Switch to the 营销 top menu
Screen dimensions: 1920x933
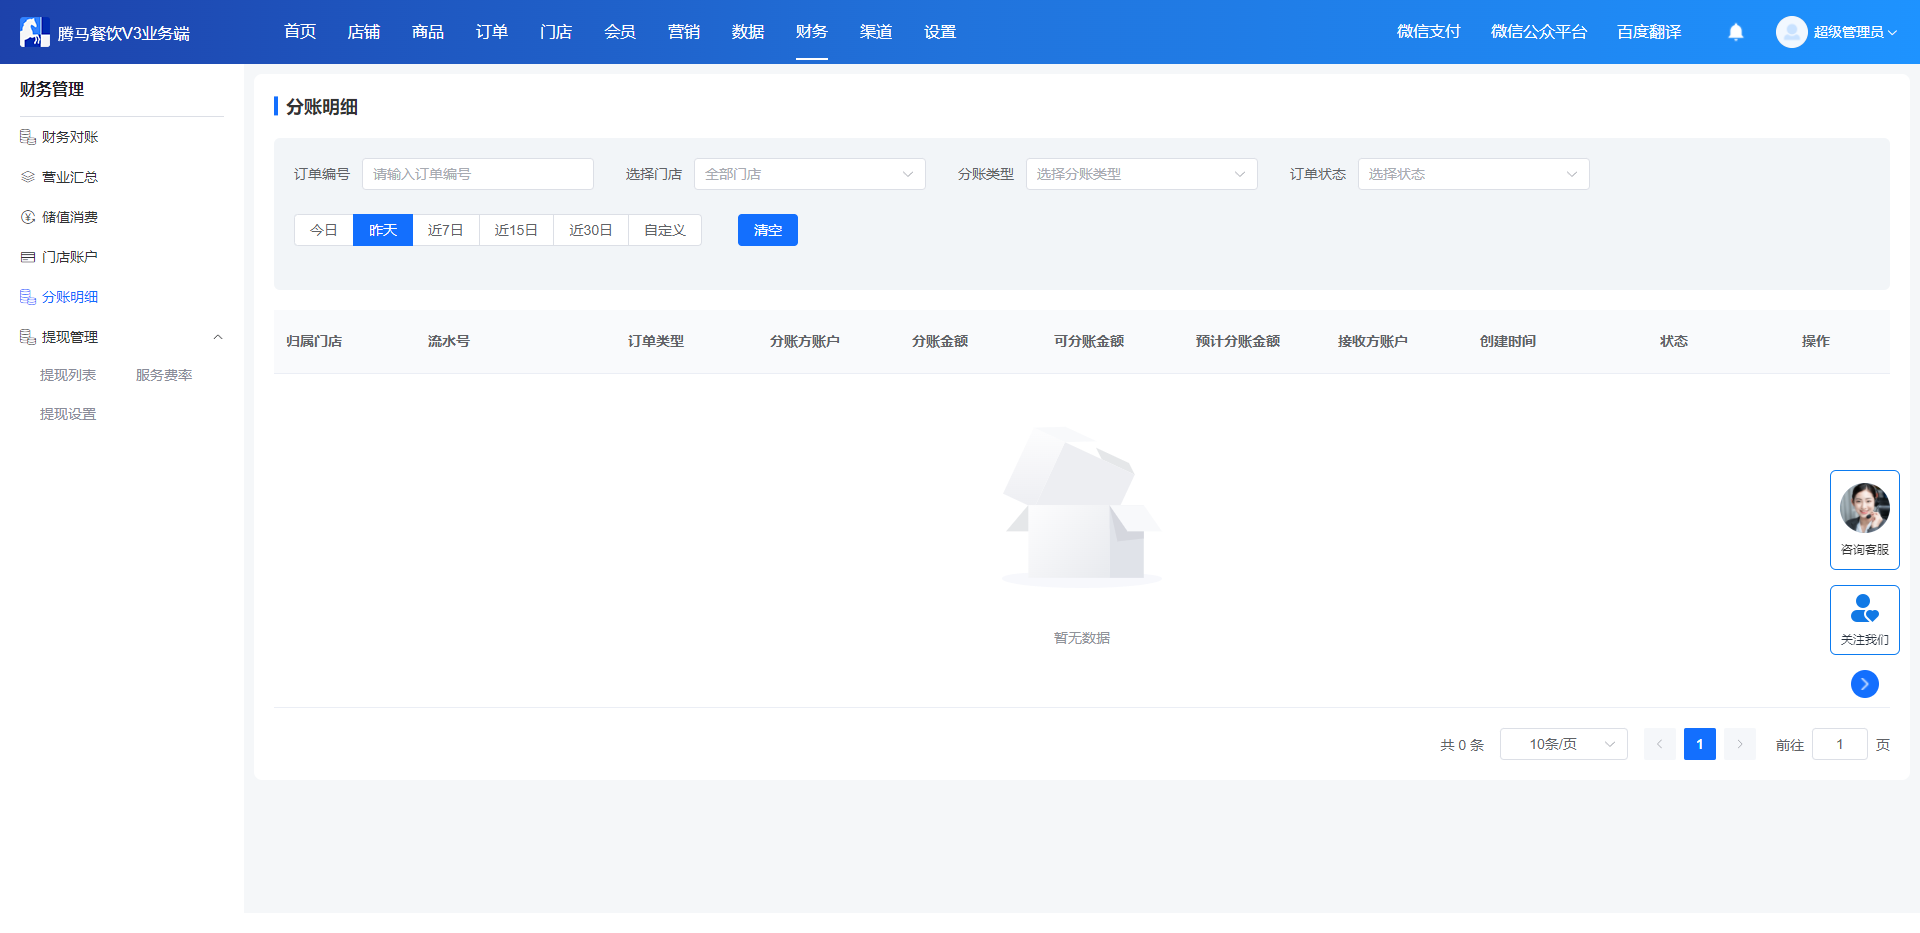click(x=684, y=32)
